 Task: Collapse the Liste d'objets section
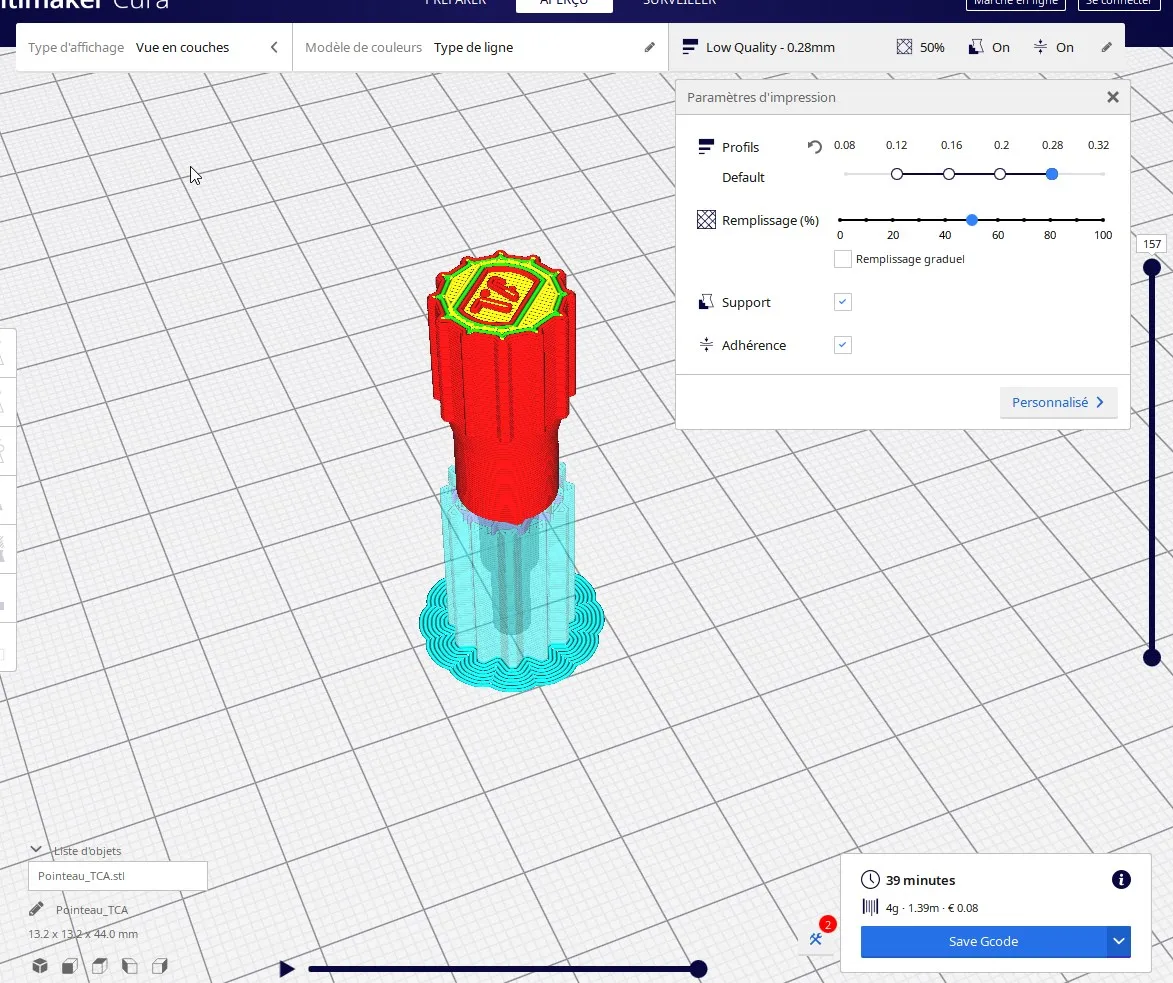coord(36,850)
